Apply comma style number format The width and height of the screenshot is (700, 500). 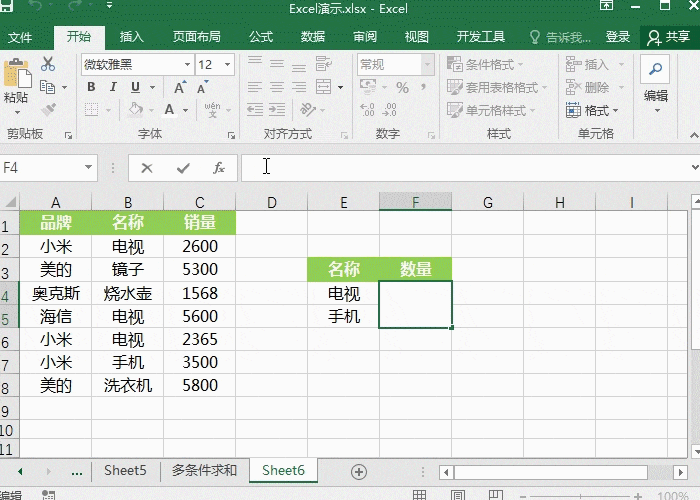pos(423,87)
